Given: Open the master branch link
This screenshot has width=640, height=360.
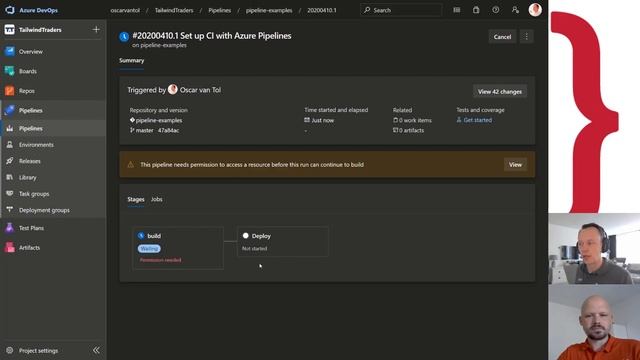Looking at the screenshot, I should (144, 130).
